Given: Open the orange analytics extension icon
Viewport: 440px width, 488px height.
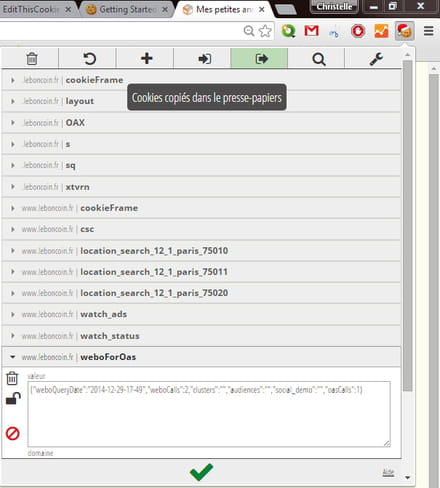Looking at the screenshot, I should point(381,31).
